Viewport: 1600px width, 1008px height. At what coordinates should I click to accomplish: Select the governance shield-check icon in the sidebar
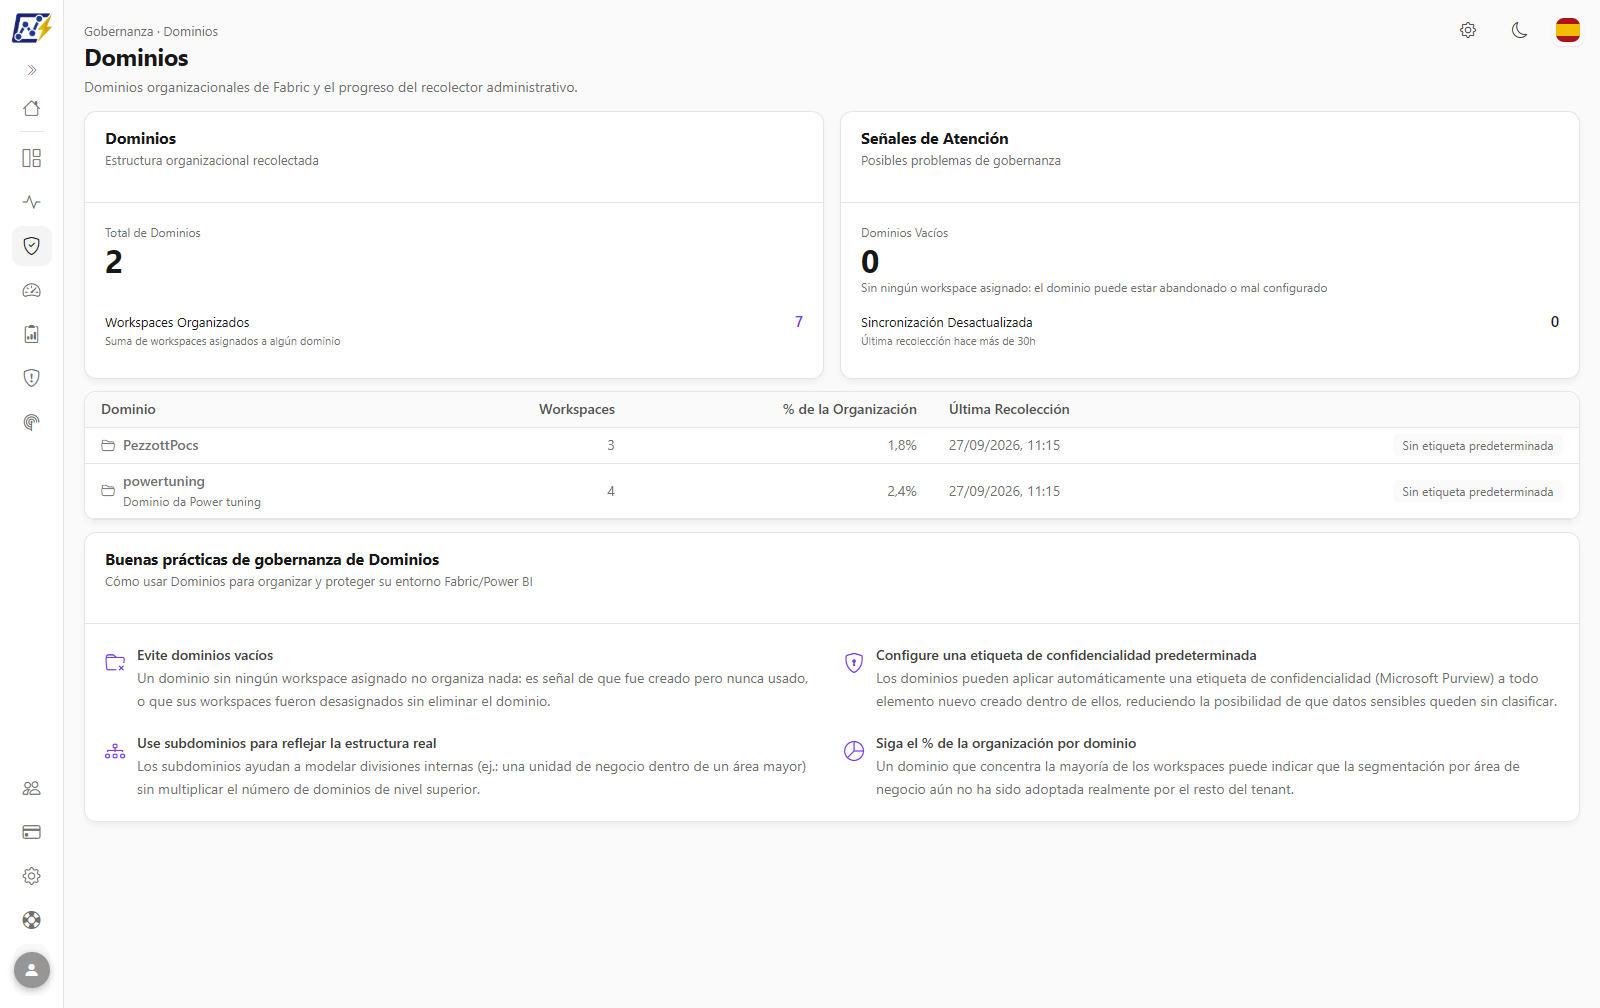32,246
